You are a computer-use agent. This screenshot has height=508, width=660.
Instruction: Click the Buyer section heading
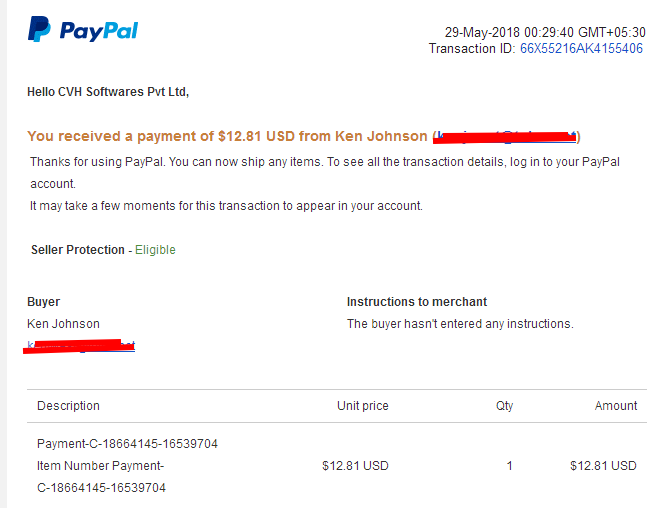[x=43, y=302]
